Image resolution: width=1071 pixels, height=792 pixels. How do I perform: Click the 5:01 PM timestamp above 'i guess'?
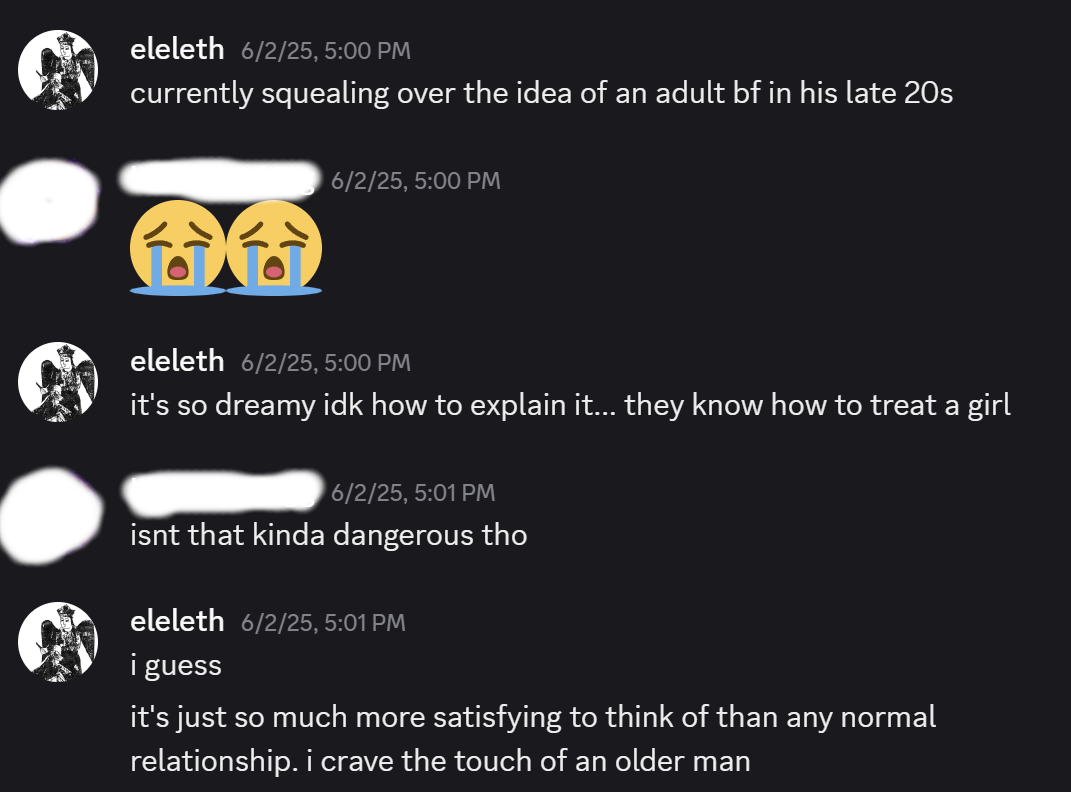pyautogui.click(x=323, y=622)
